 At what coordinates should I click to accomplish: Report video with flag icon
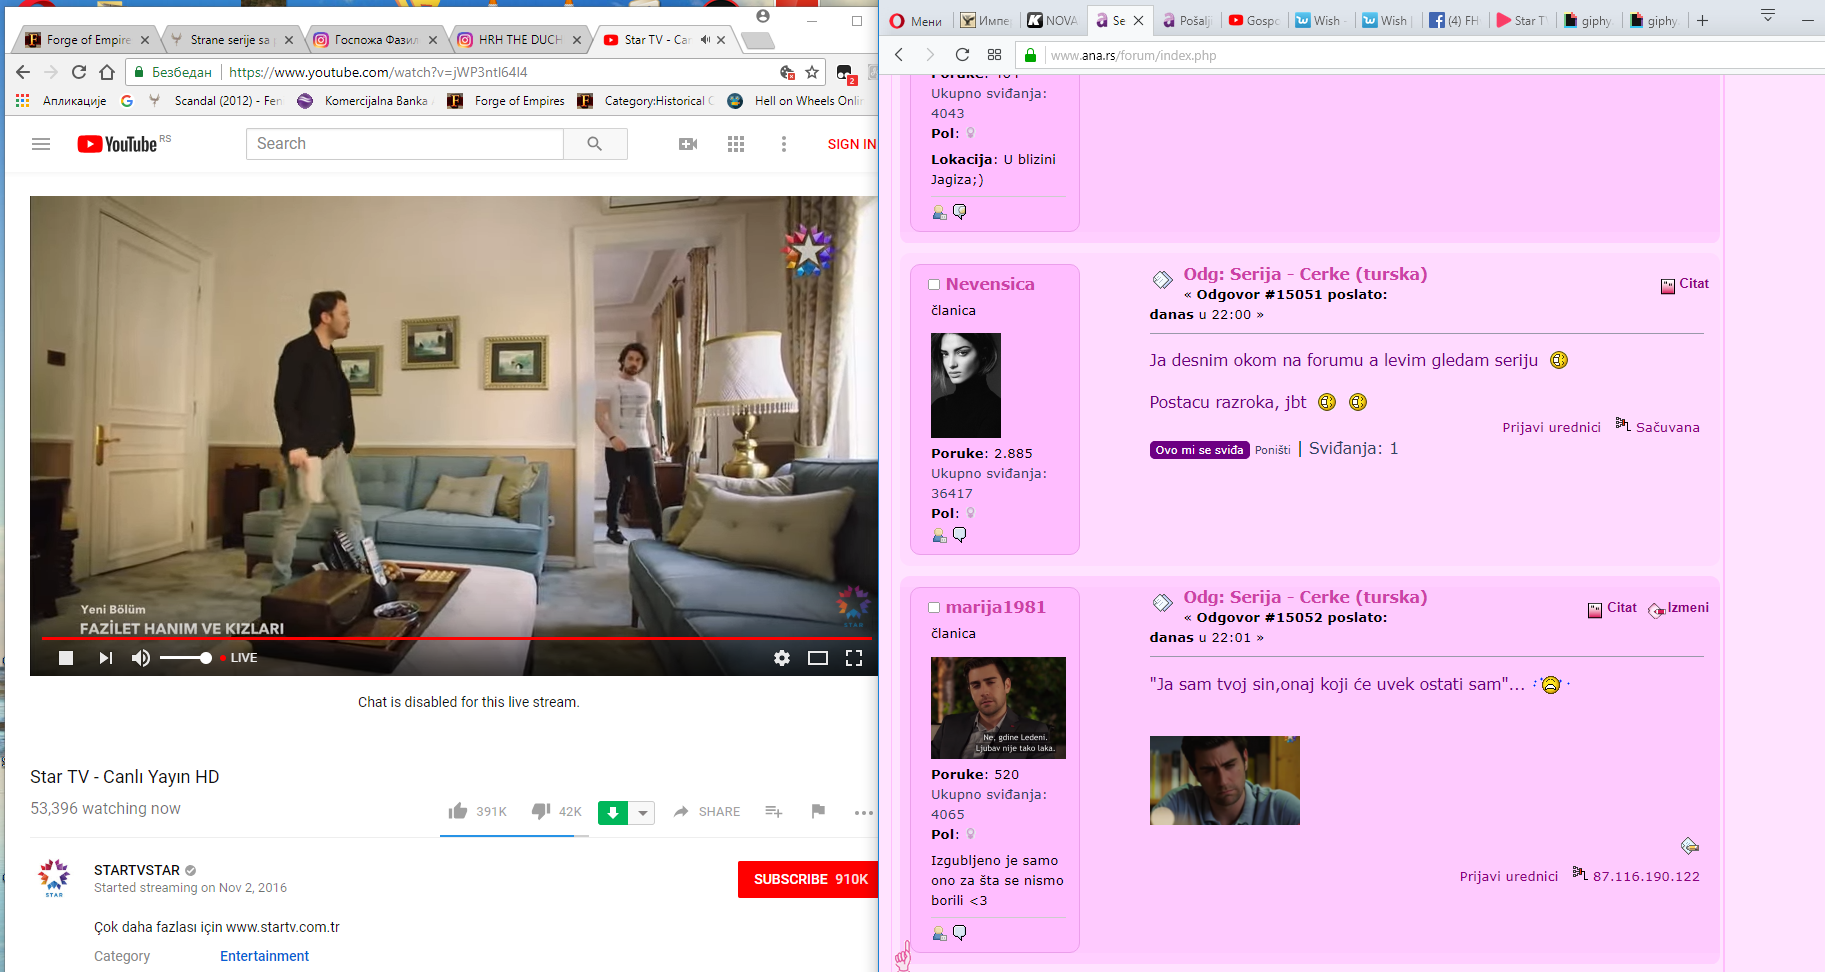pyautogui.click(x=818, y=811)
